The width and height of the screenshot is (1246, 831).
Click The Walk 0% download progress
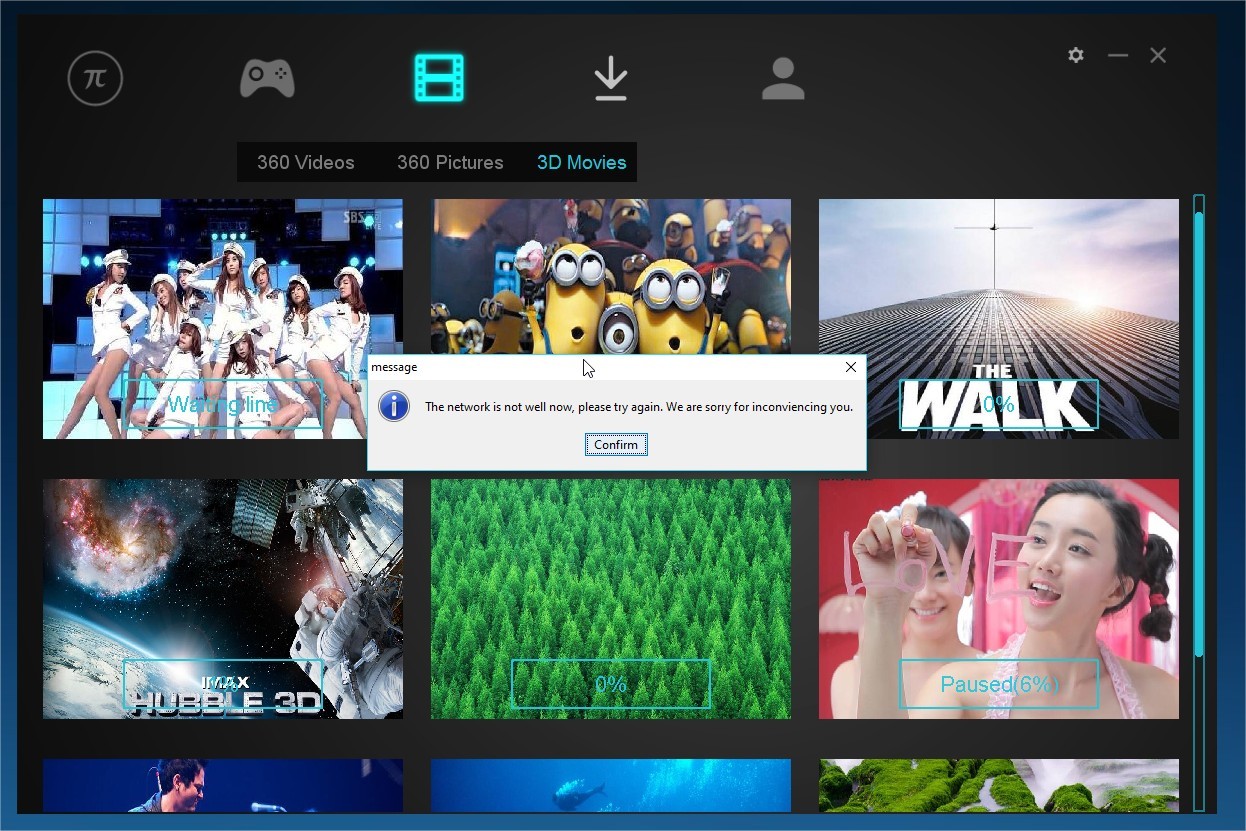tap(999, 404)
